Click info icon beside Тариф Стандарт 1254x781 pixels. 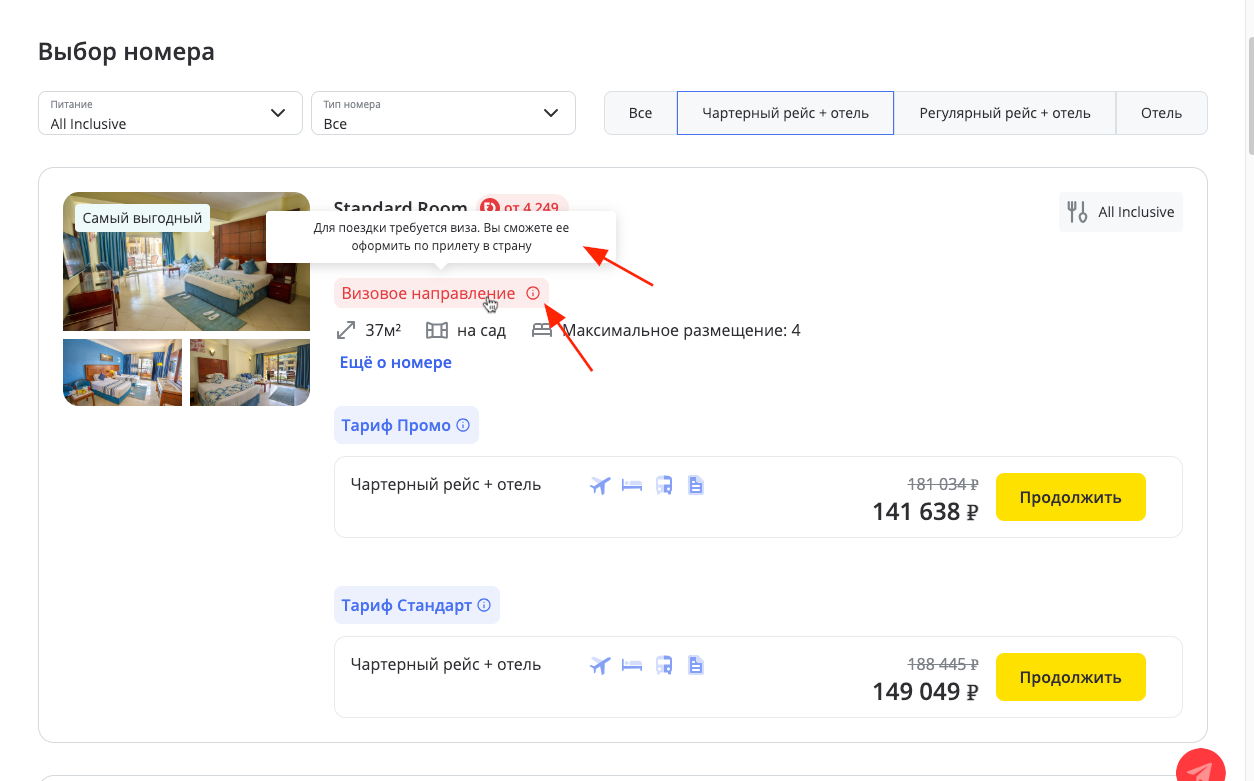click(484, 605)
